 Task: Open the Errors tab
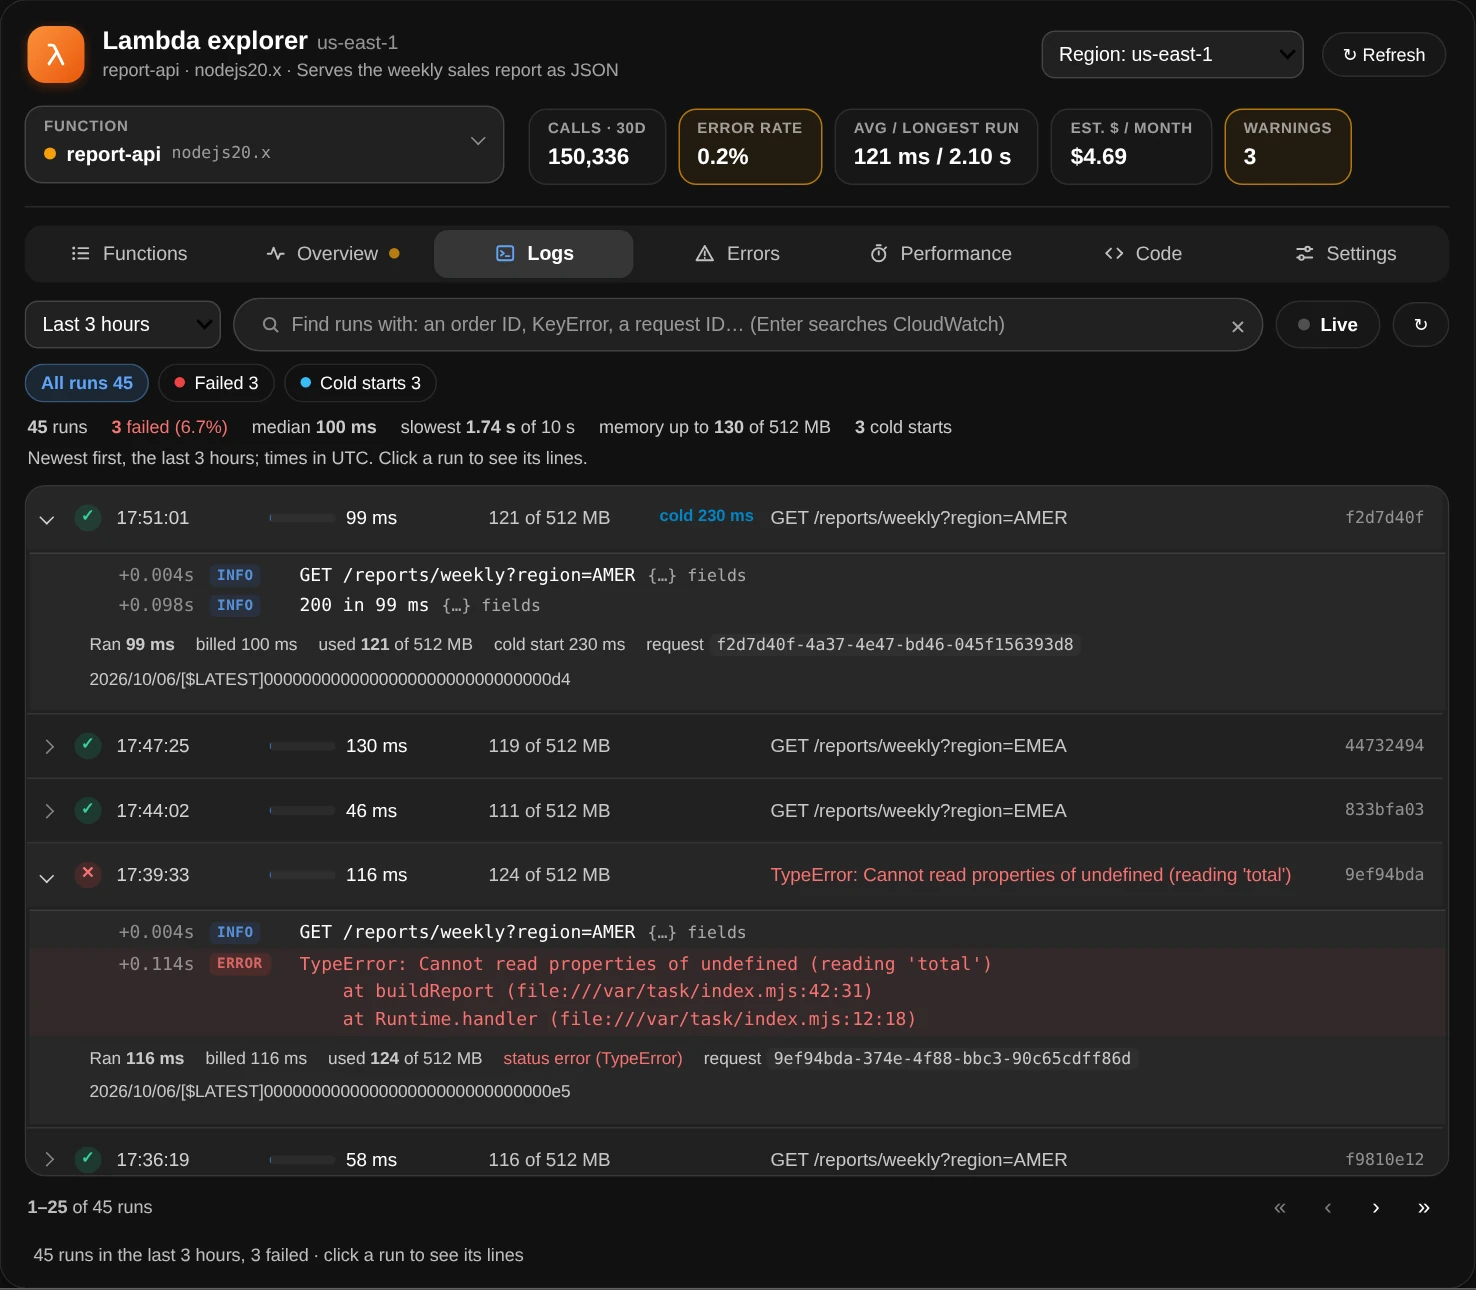coord(737,254)
